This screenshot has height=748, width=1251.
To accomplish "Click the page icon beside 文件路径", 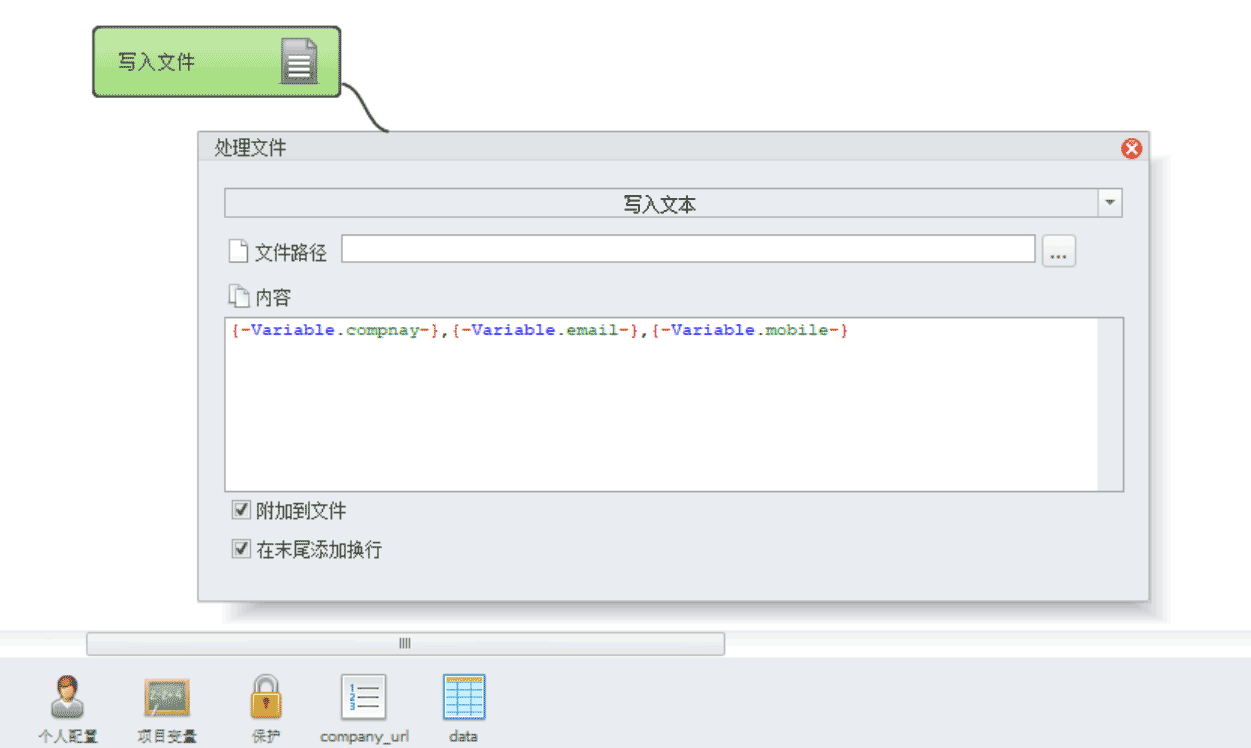I will coord(238,252).
